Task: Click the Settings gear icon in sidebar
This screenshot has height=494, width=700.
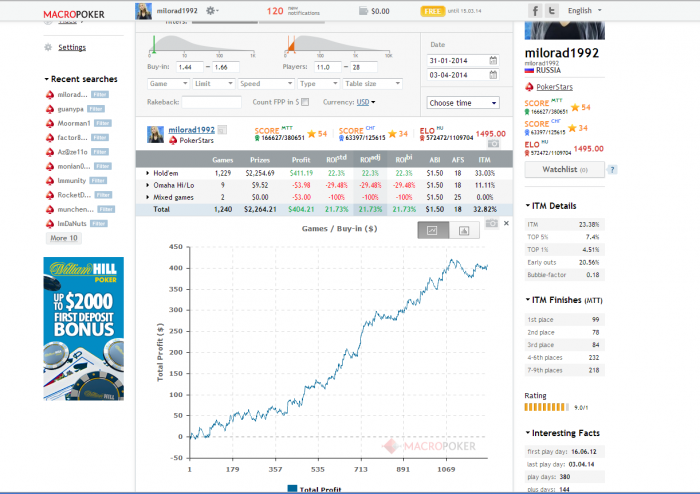Action: (48, 47)
